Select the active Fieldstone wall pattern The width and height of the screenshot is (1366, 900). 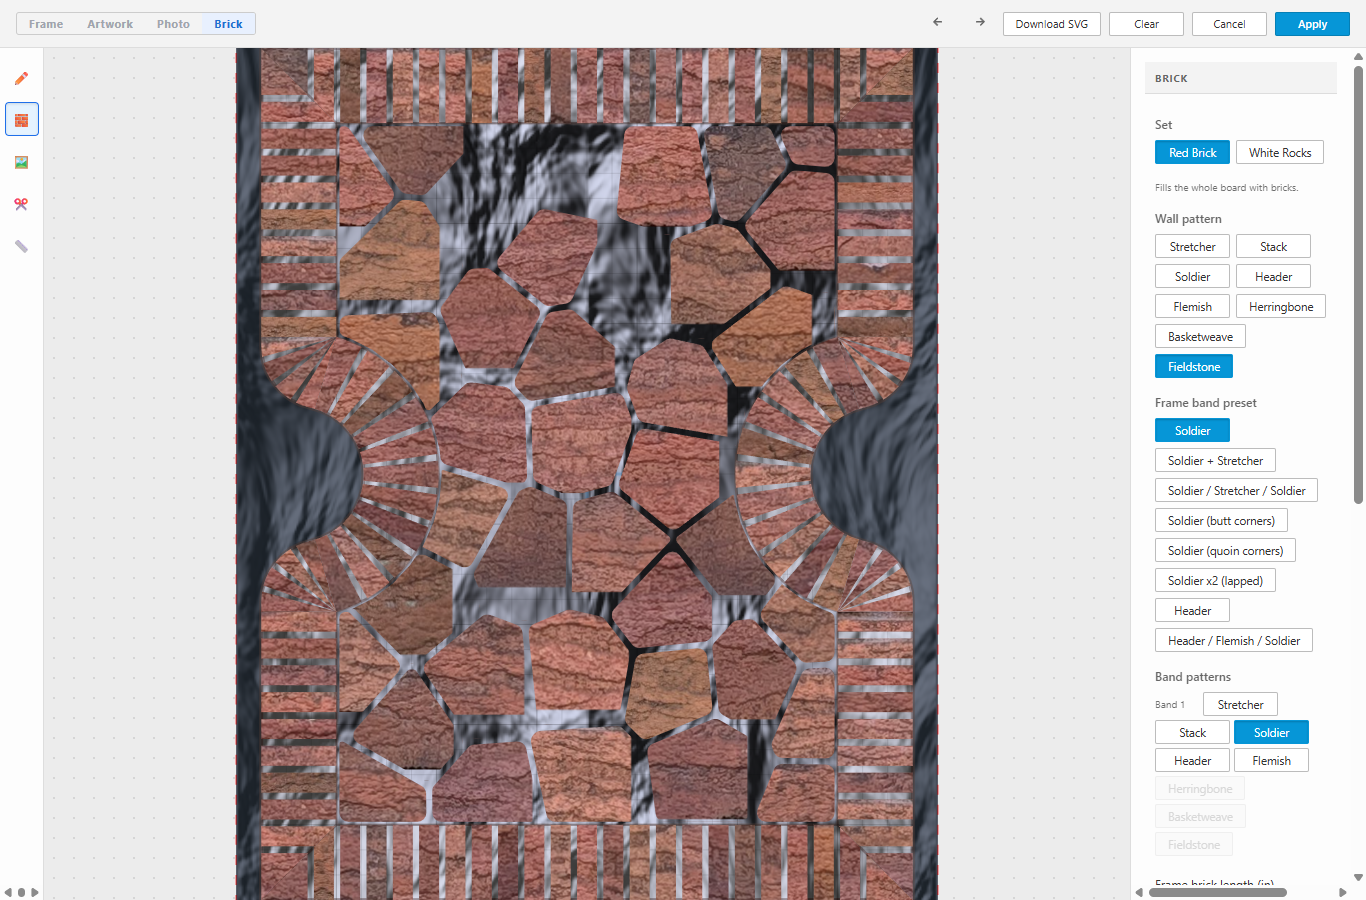tap(1194, 366)
